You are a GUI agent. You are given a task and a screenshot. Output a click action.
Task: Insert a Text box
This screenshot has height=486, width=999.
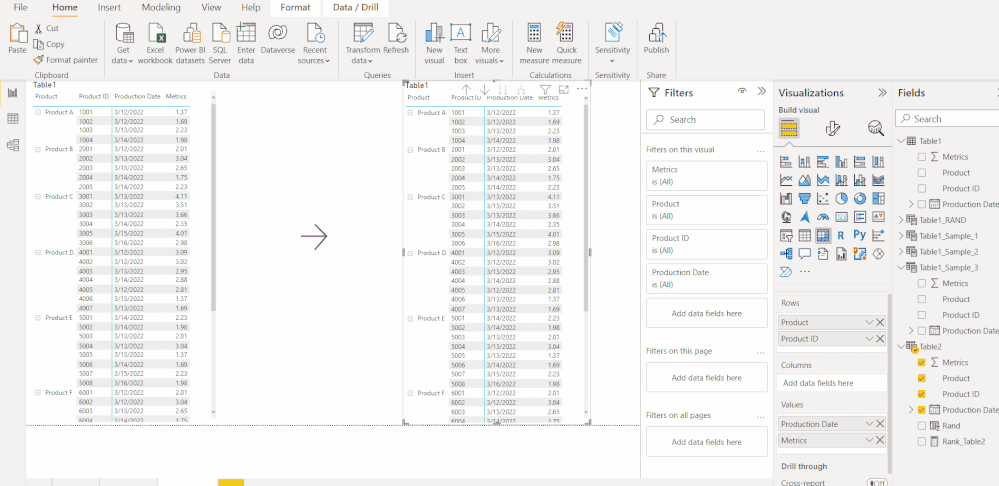pyautogui.click(x=461, y=43)
